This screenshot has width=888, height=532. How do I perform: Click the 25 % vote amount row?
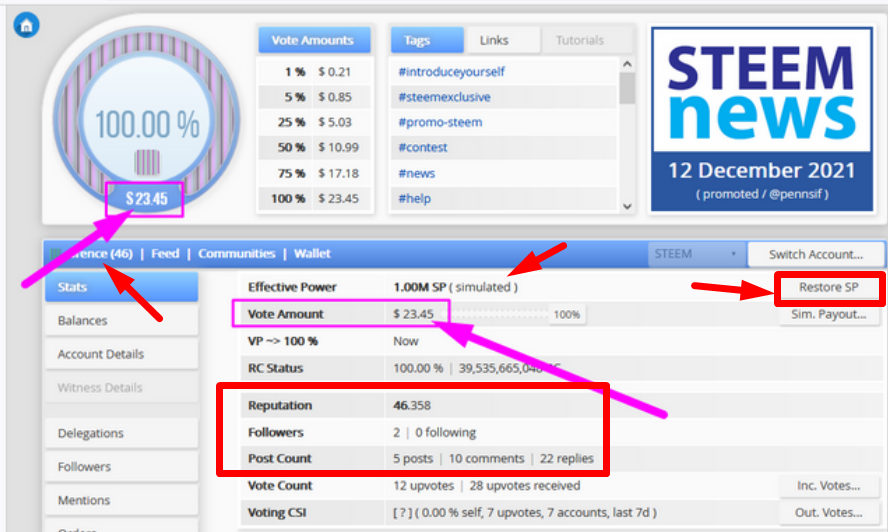(x=315, y=122)
